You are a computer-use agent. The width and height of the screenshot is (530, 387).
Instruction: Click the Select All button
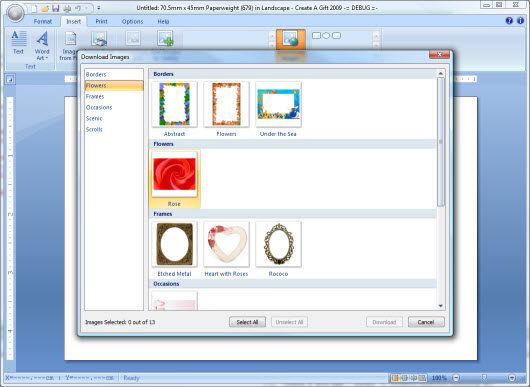point(247,322)
